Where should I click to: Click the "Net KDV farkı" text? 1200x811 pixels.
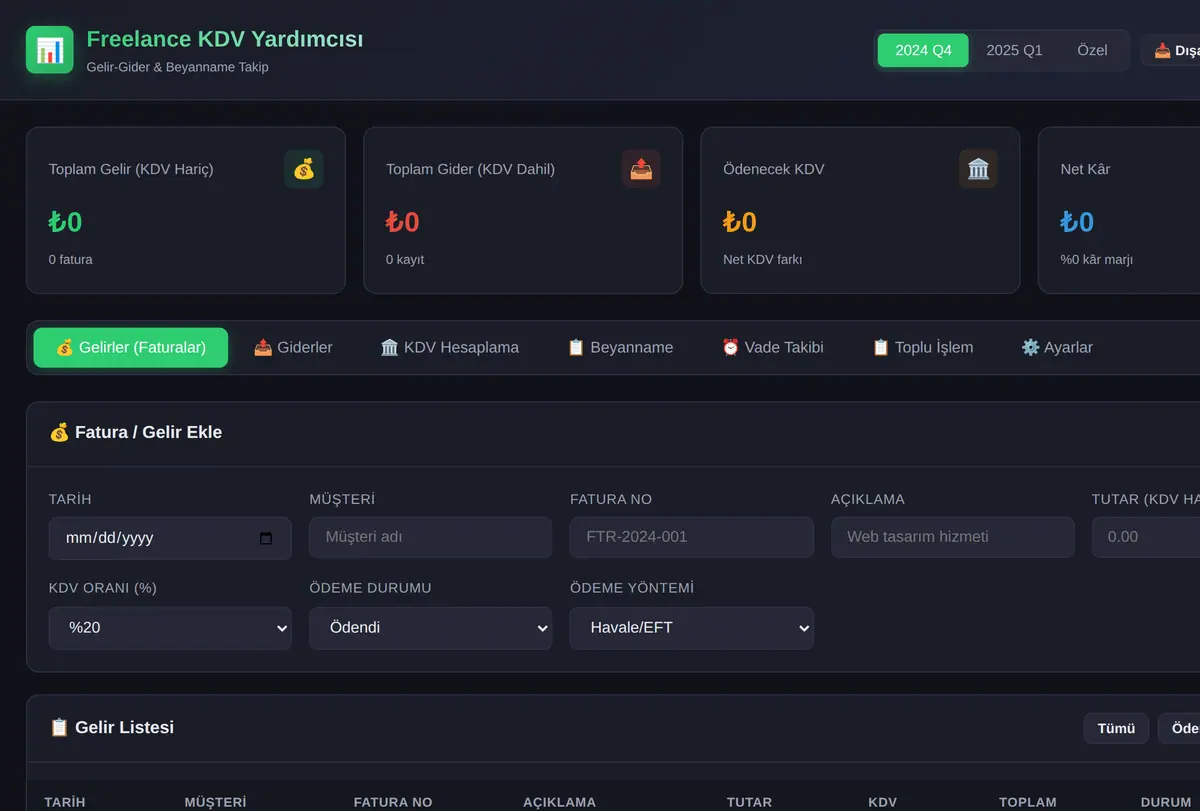click(x=763, y=259)
